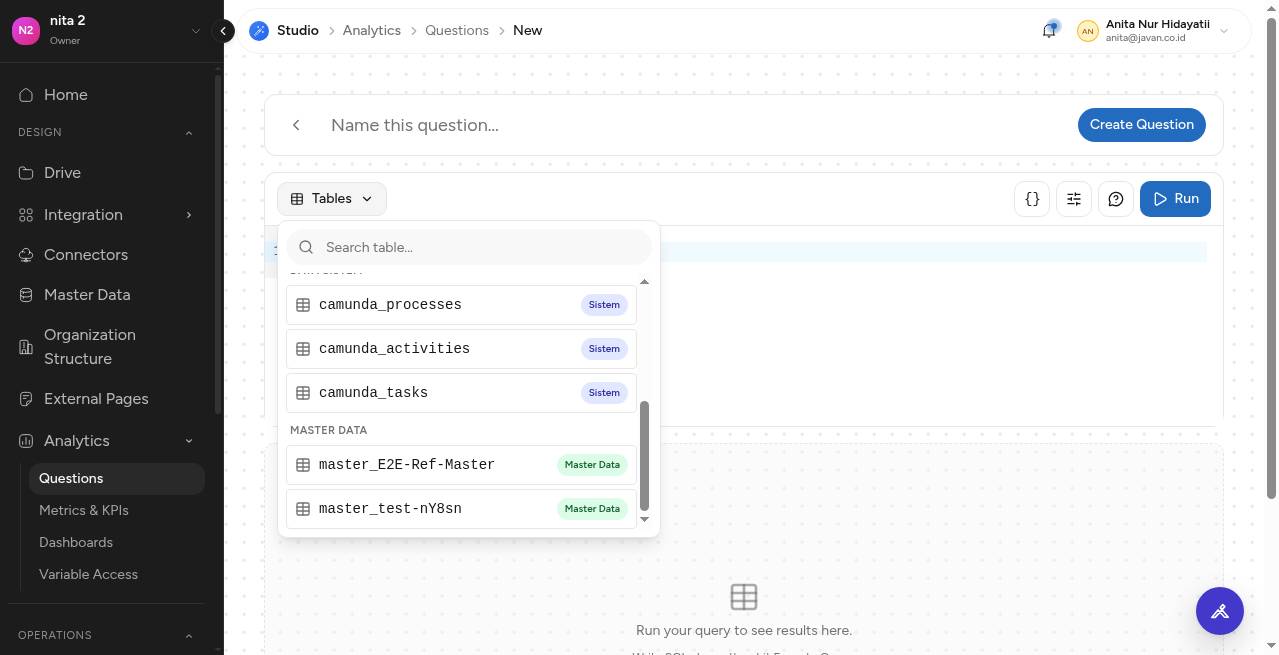Viewport: 1279px width, 655px height.
Task: Click the AN user avatar
Action: [1087, 31]
